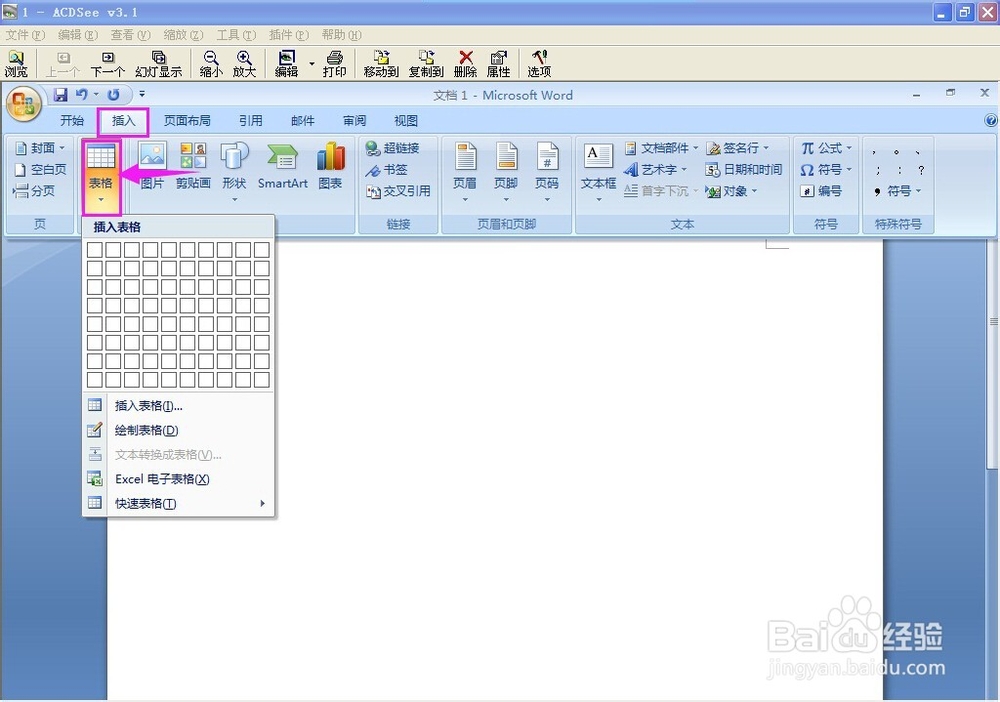Image resolution: width=1000 pixels, height=702 pixels.
Task: Undo with quick access toolbar arrow
Action: [x=82, y=95]
